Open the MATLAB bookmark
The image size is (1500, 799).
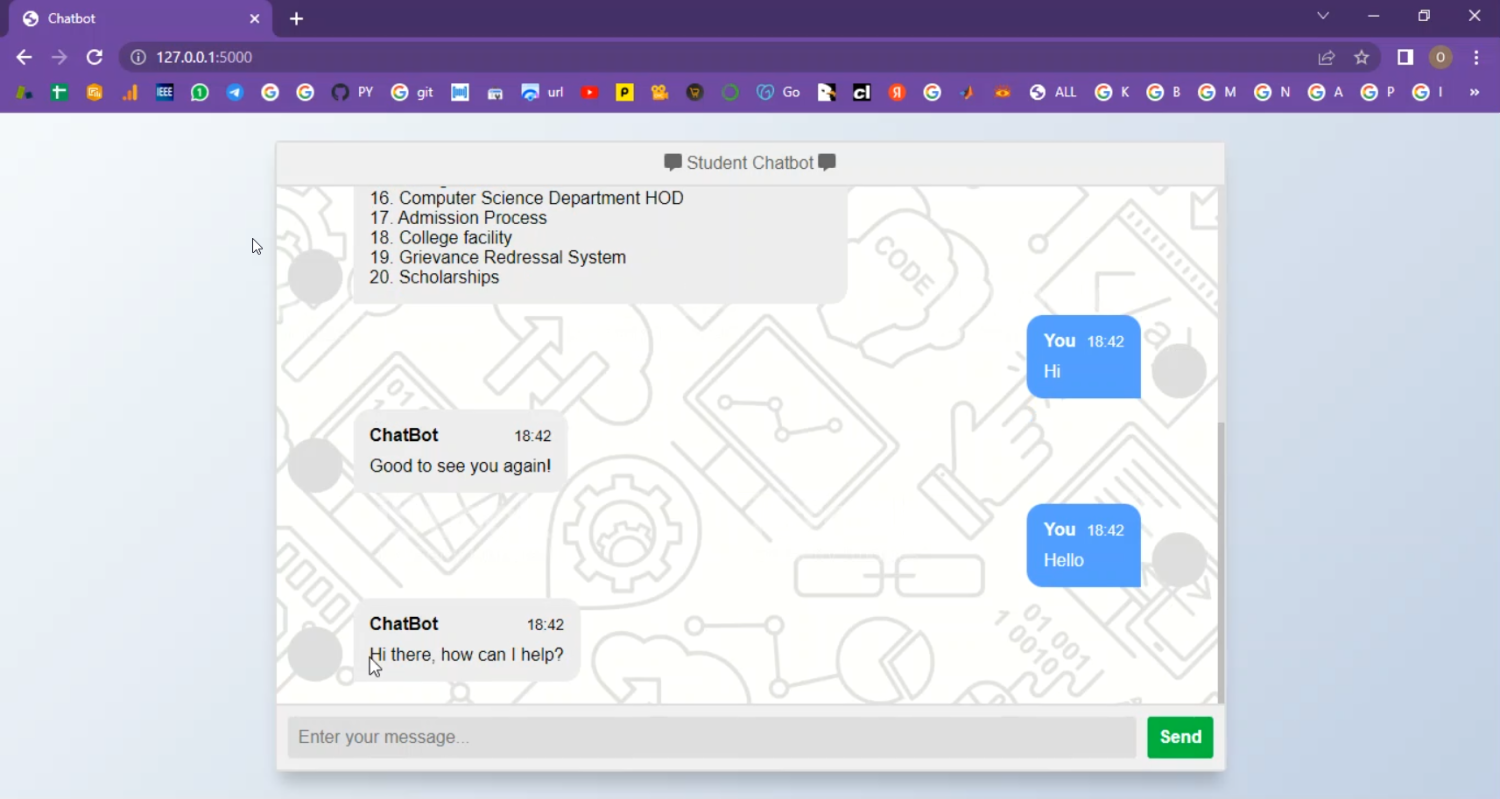pos(967,92)
